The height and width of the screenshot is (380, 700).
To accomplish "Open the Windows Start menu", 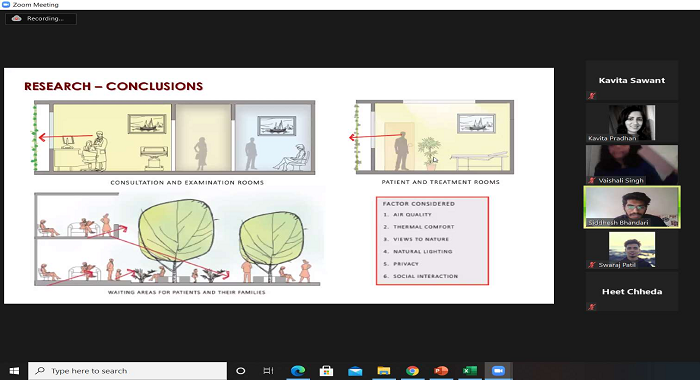I will coord(14,371).
